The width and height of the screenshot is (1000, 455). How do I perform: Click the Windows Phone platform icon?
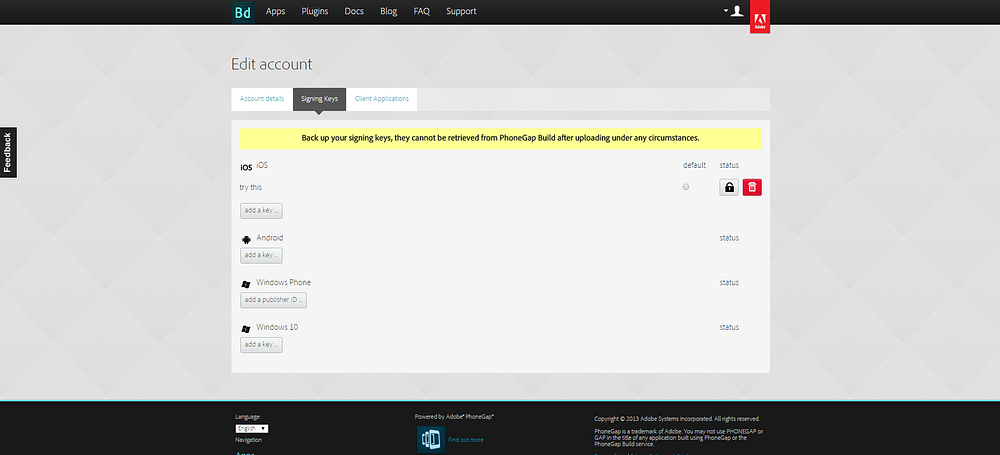pyautogui.click(x=246, y=284)
